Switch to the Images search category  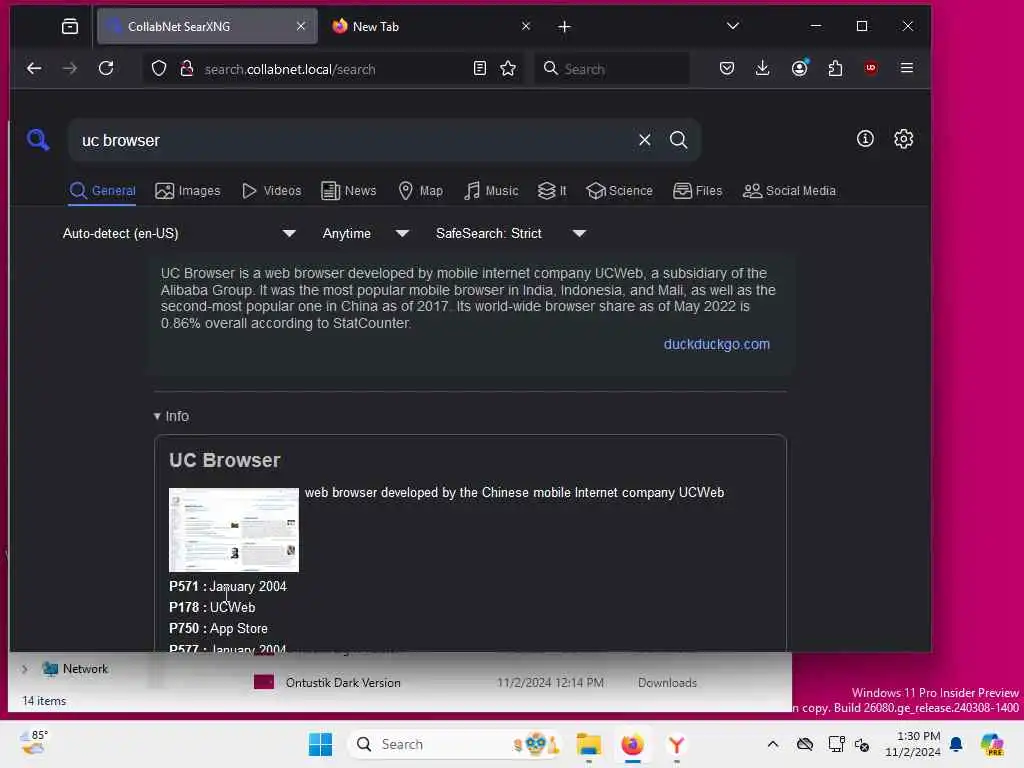click(187, 191)
